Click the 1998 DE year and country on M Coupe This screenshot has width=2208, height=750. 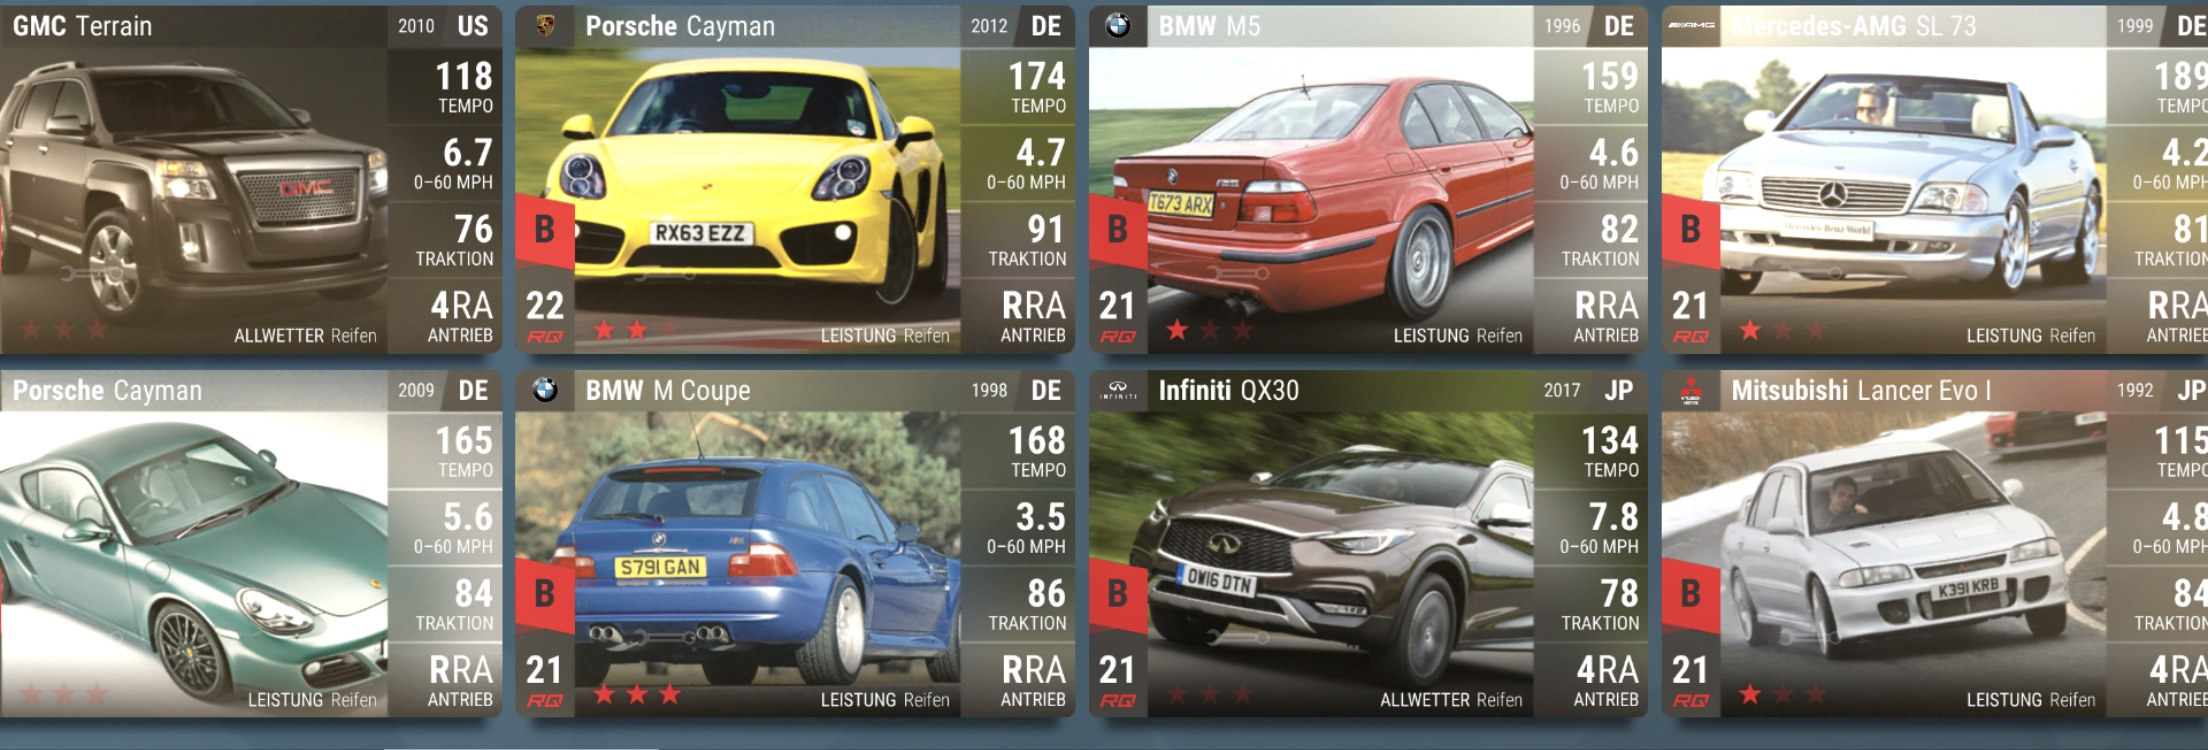(1016, 390)
